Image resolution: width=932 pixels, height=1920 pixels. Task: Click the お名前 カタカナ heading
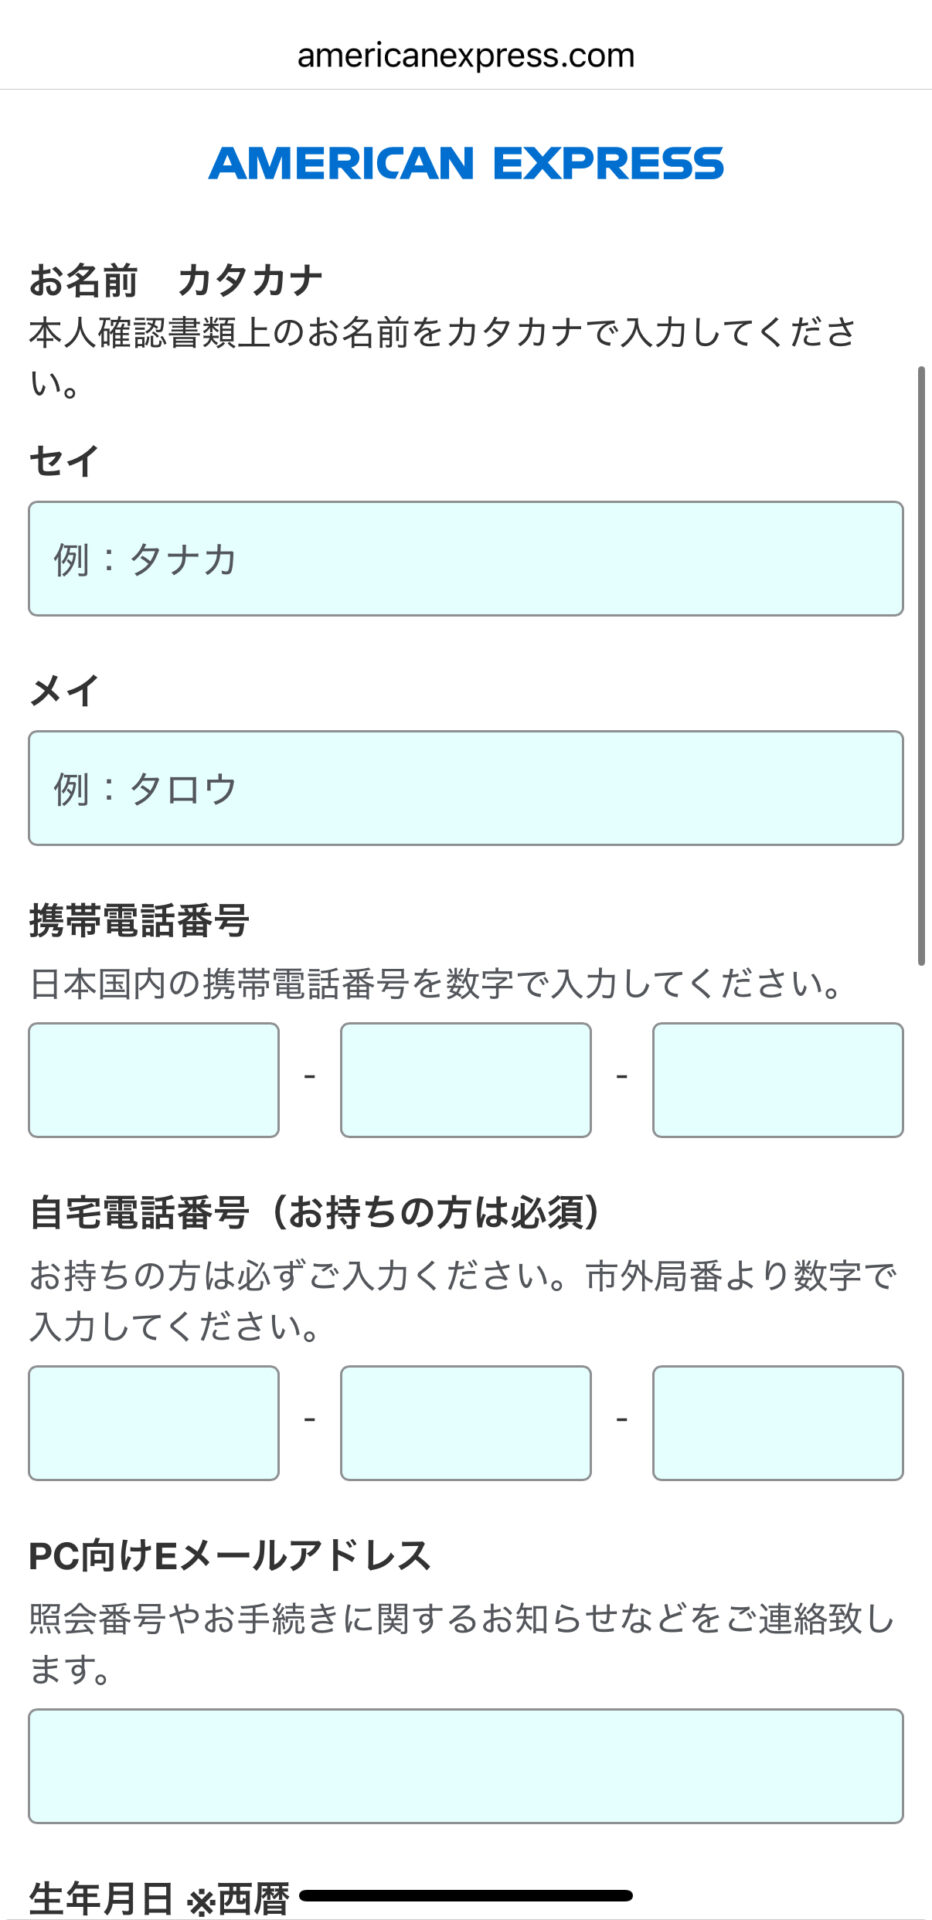click(x=176, y=280)
